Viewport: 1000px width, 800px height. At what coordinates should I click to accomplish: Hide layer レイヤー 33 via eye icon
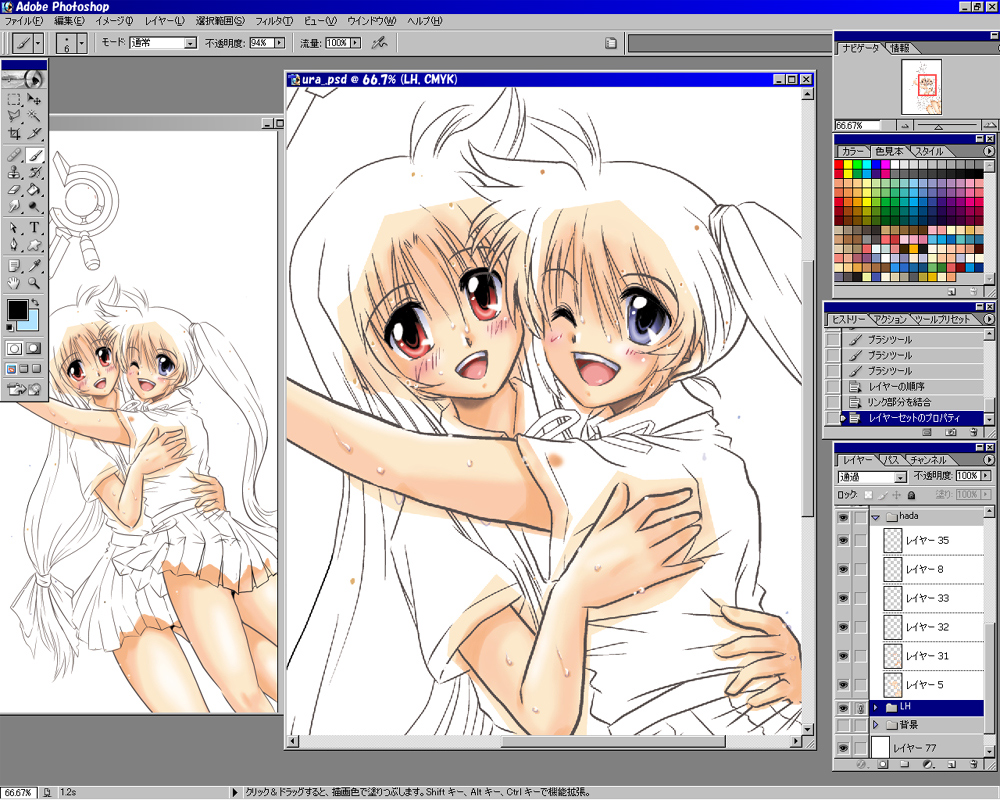tap(843, 598)
